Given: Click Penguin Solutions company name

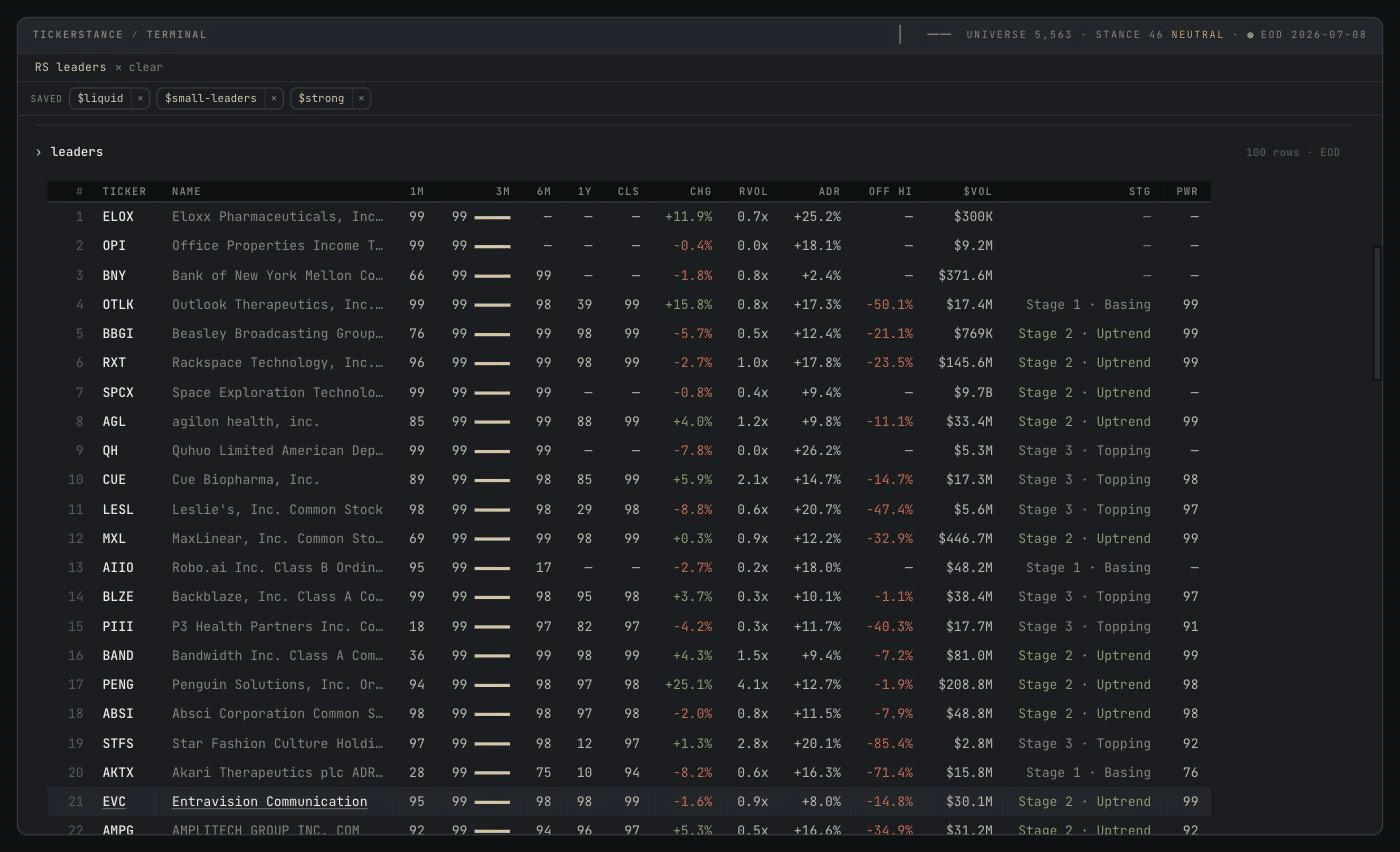Looking at the screenshot, I should (x=277, y=684).
